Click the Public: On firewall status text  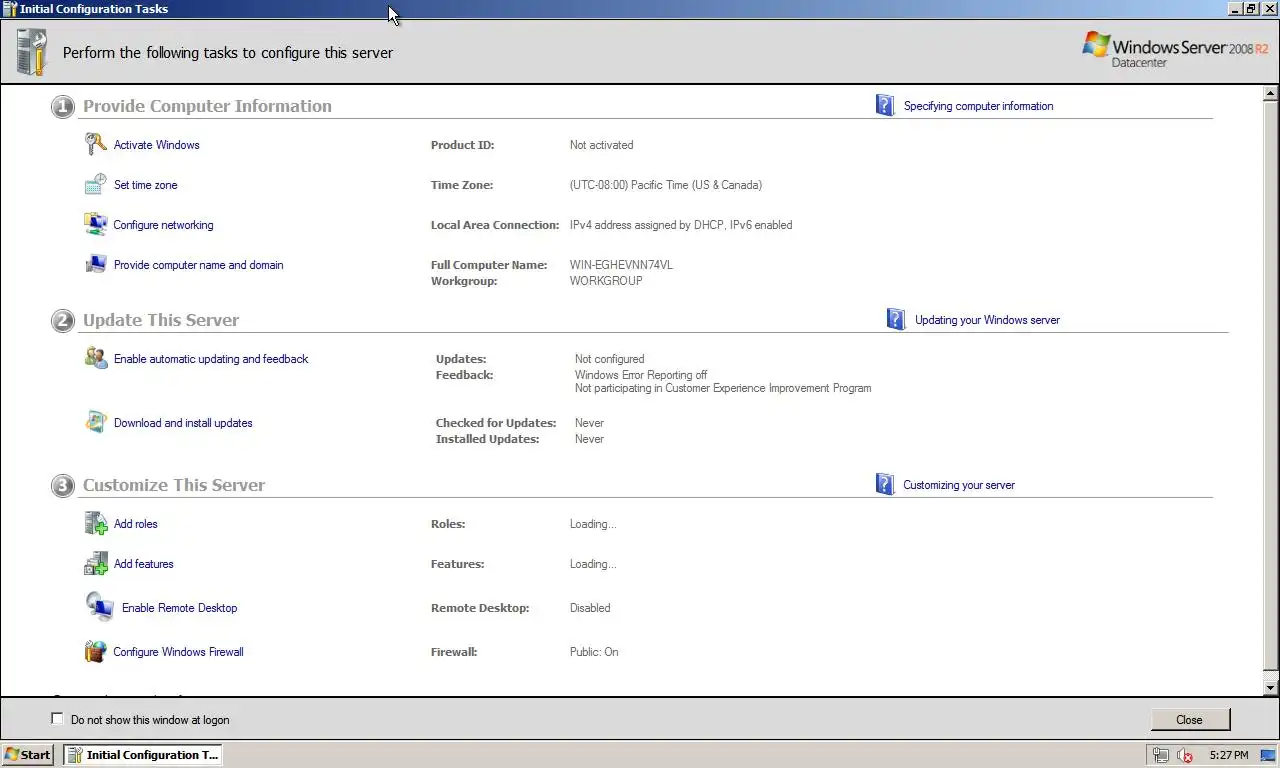(x=594, y=652)
